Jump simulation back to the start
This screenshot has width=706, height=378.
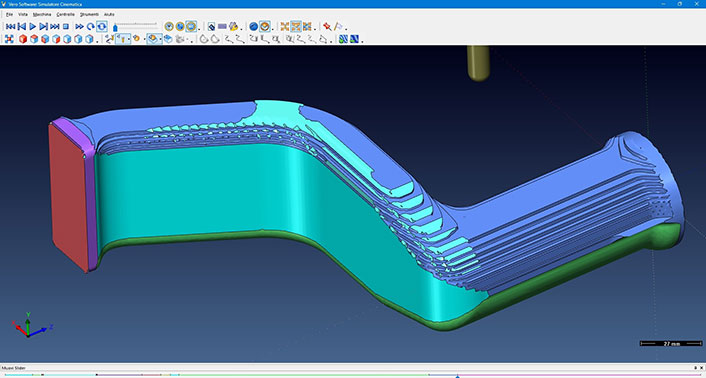(x=10, y=27)
